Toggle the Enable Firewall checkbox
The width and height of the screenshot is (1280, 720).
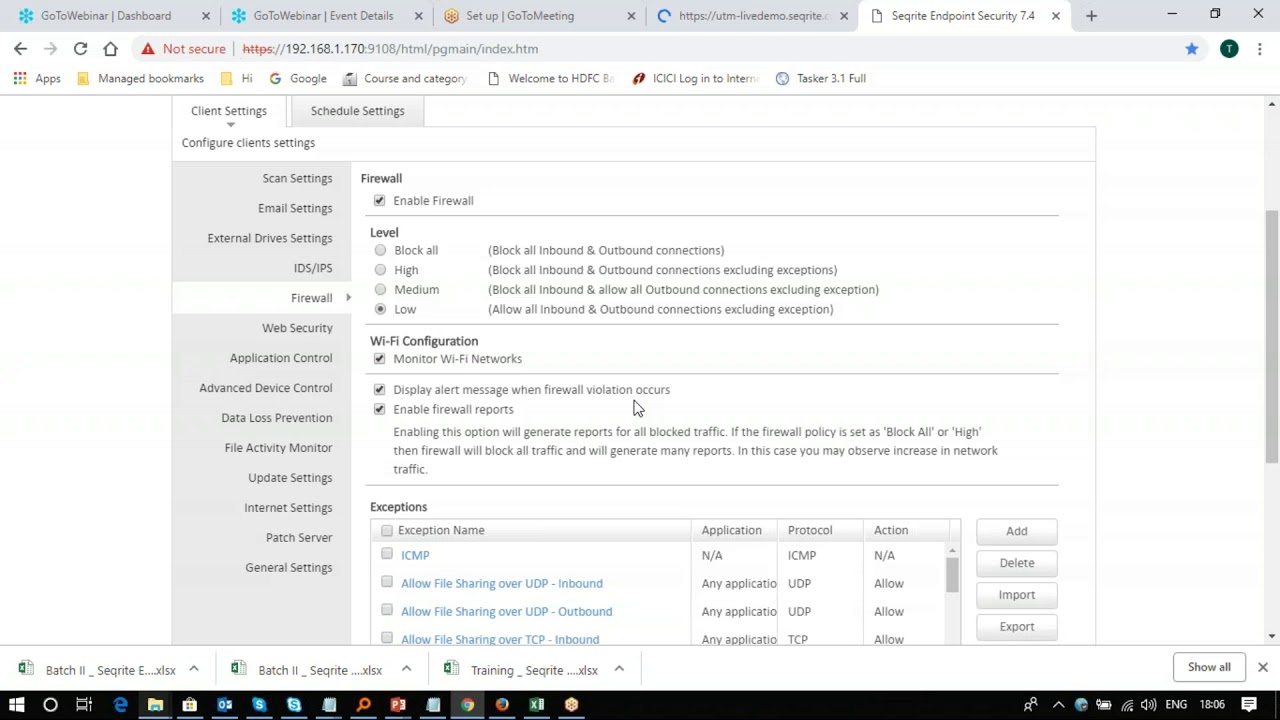click(x=379, y=201)
